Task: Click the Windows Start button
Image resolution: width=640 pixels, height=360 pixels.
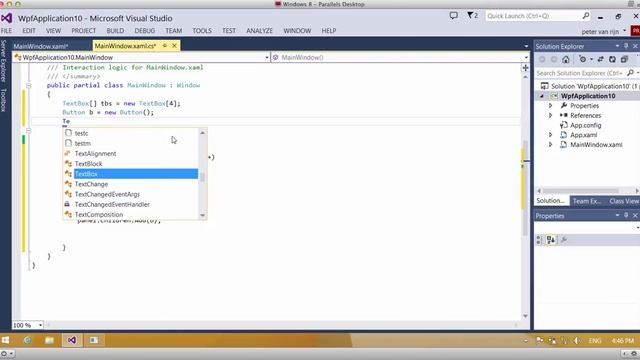Action: [x=5, y=340]
